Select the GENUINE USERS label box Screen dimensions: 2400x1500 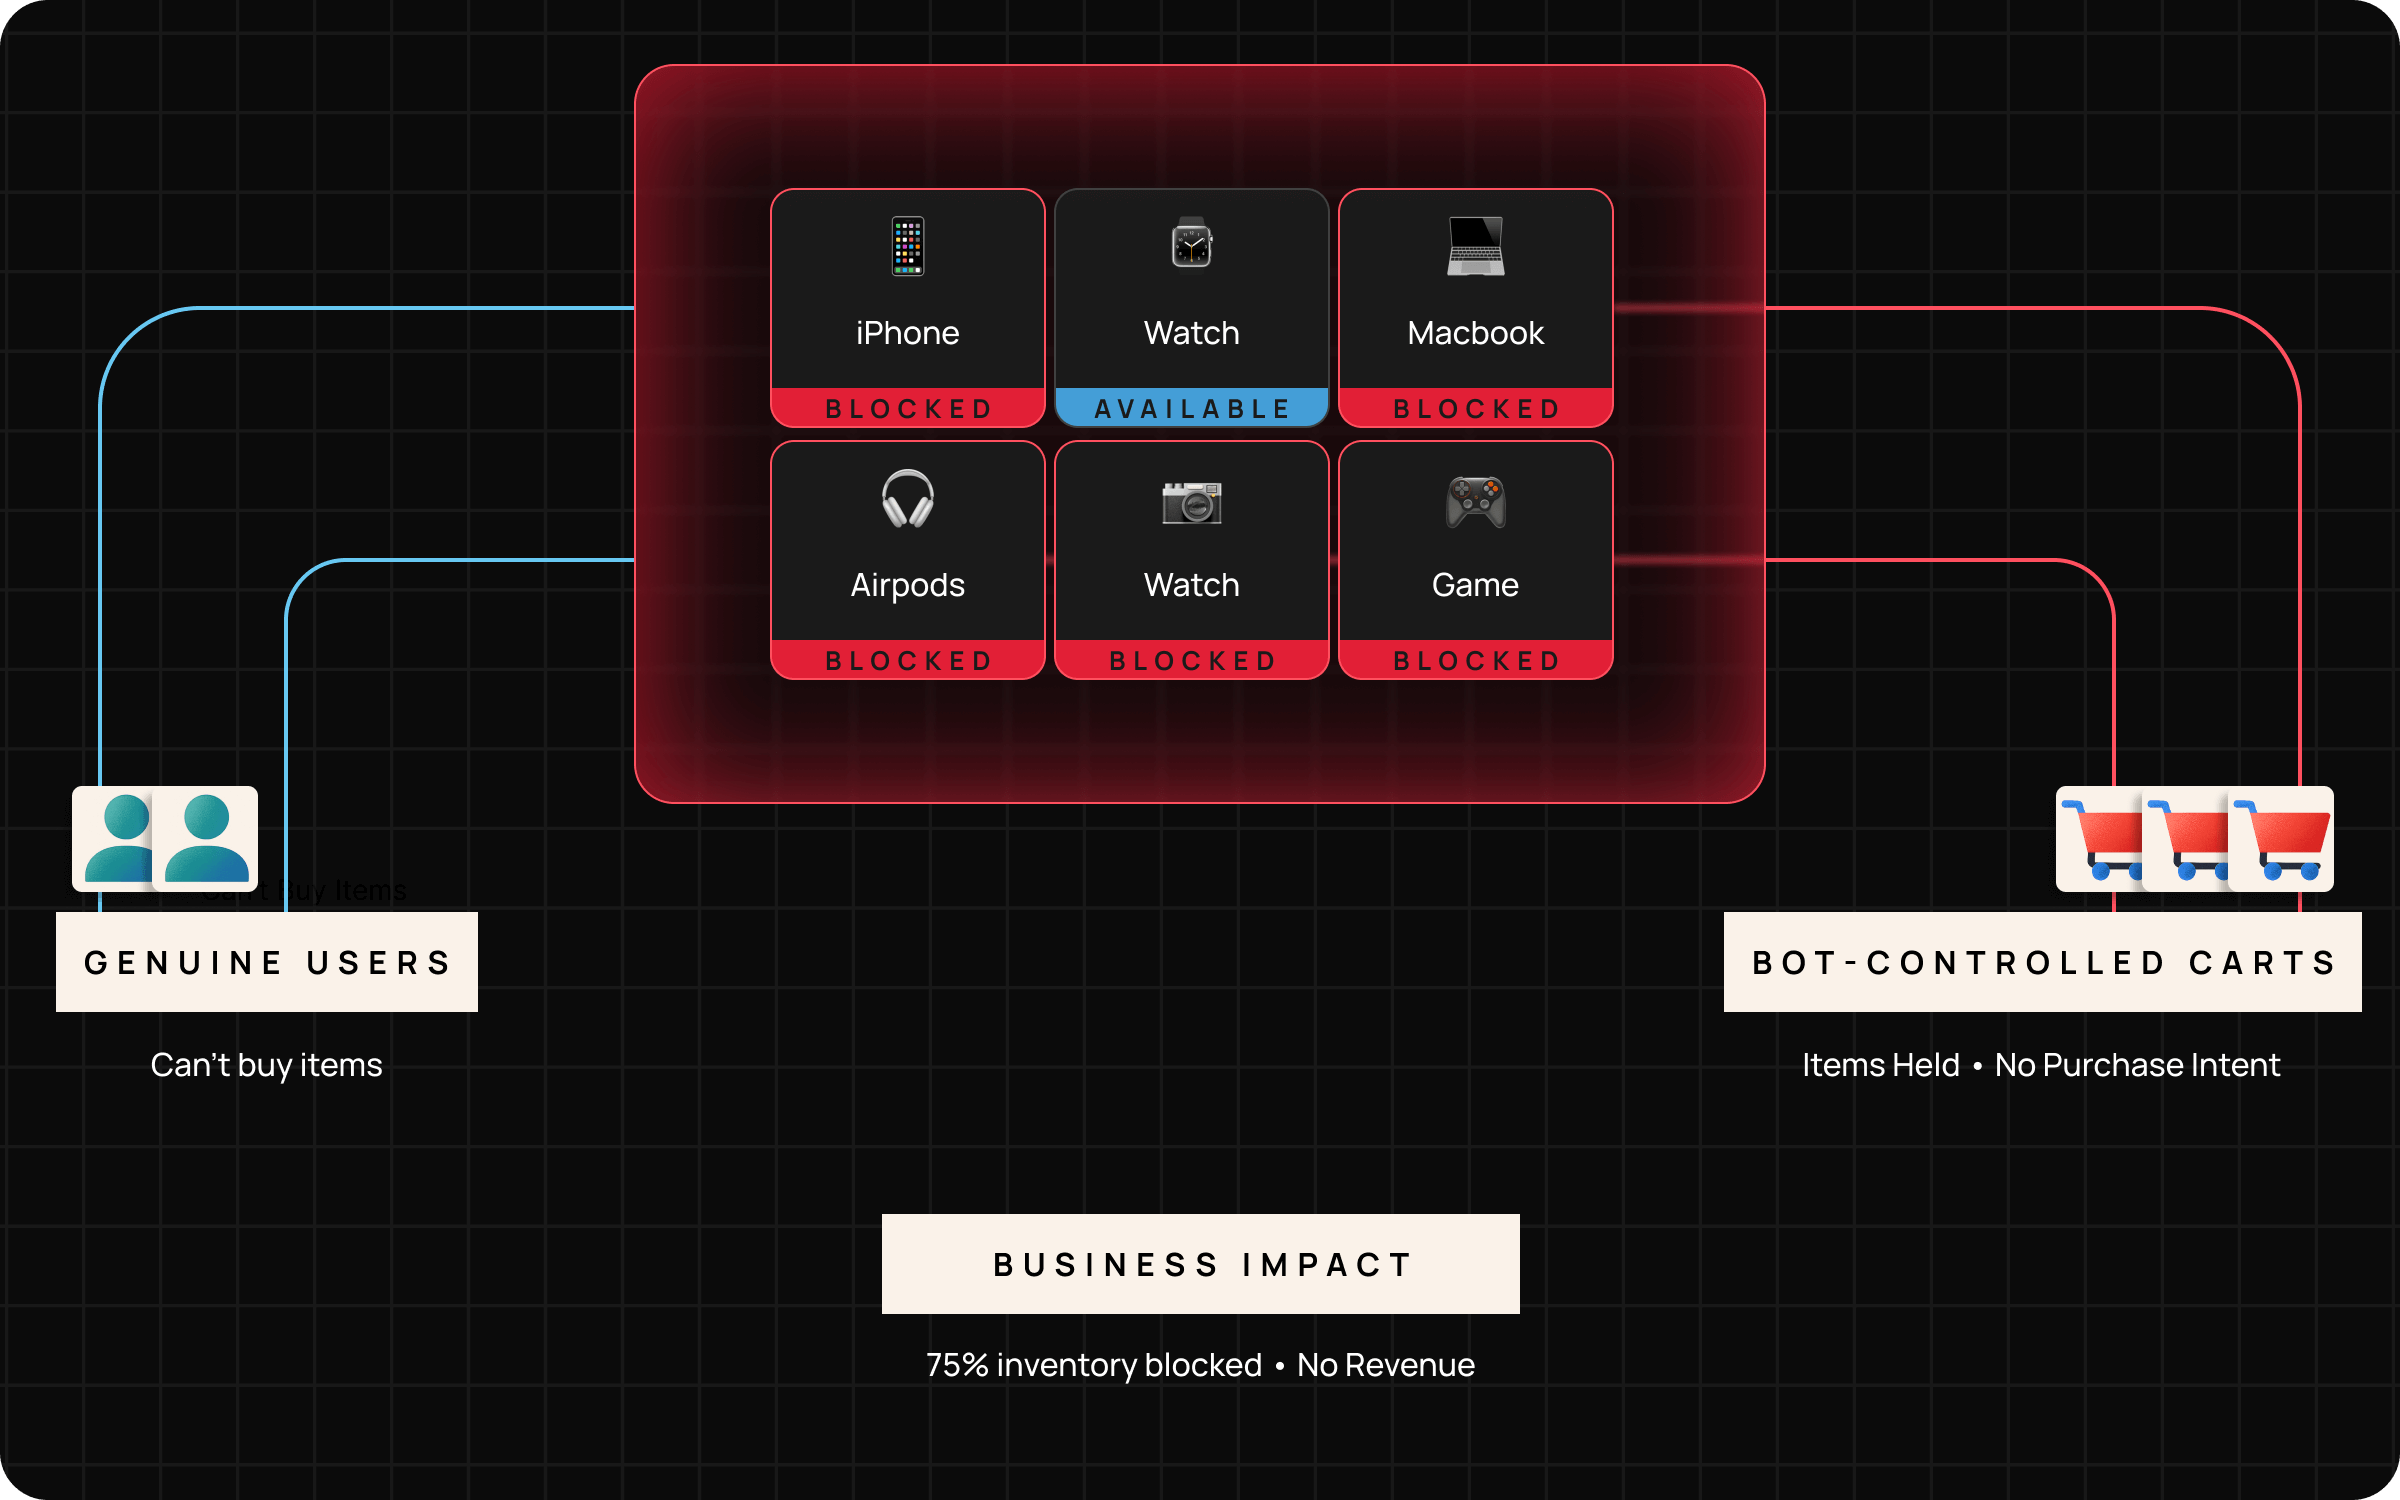[267, 962]
